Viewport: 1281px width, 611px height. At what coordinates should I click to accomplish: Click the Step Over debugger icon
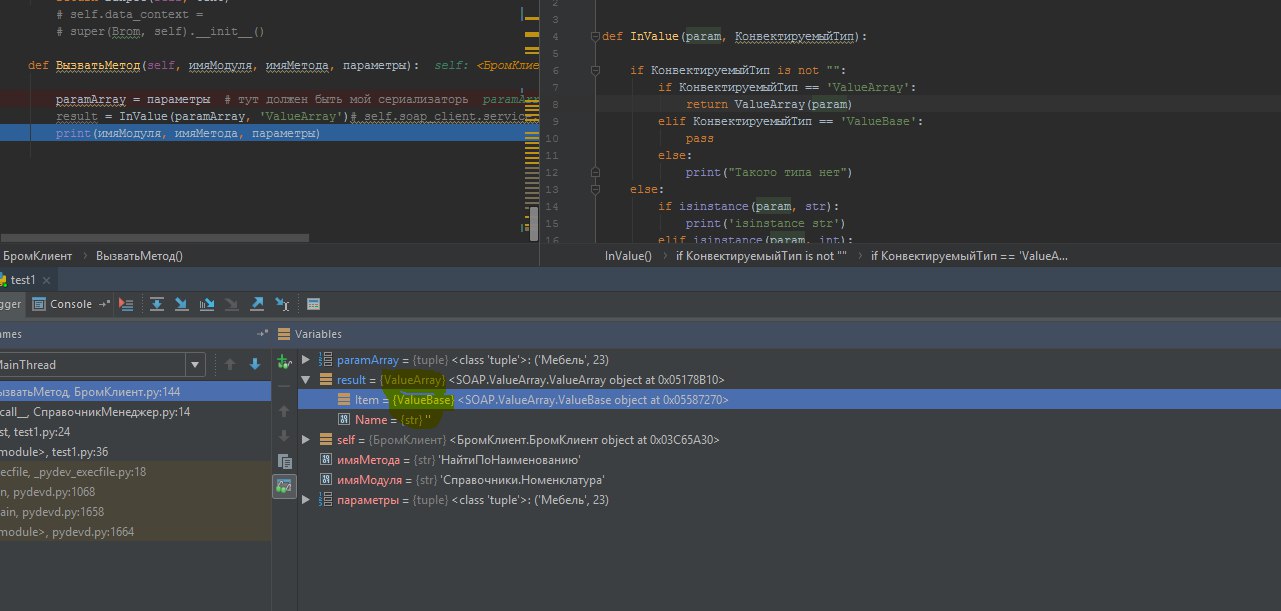[157, 304]
